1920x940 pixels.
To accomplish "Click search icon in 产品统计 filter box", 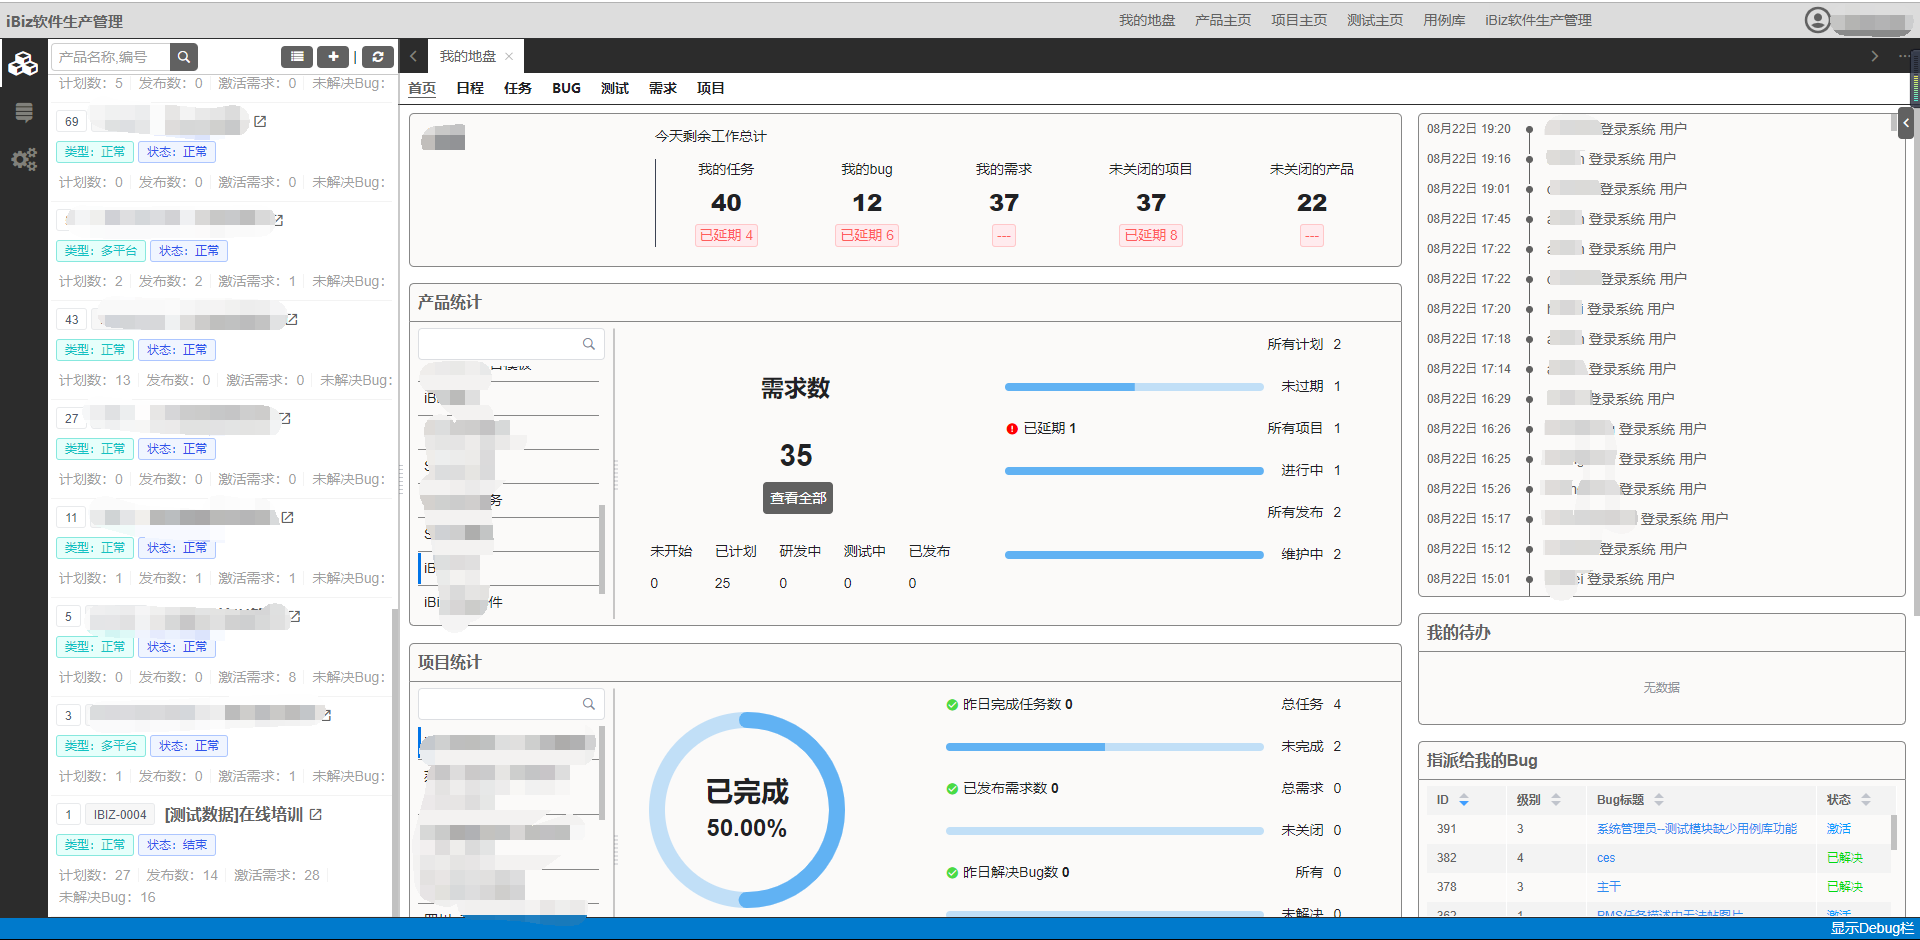I will click(589, 344).
